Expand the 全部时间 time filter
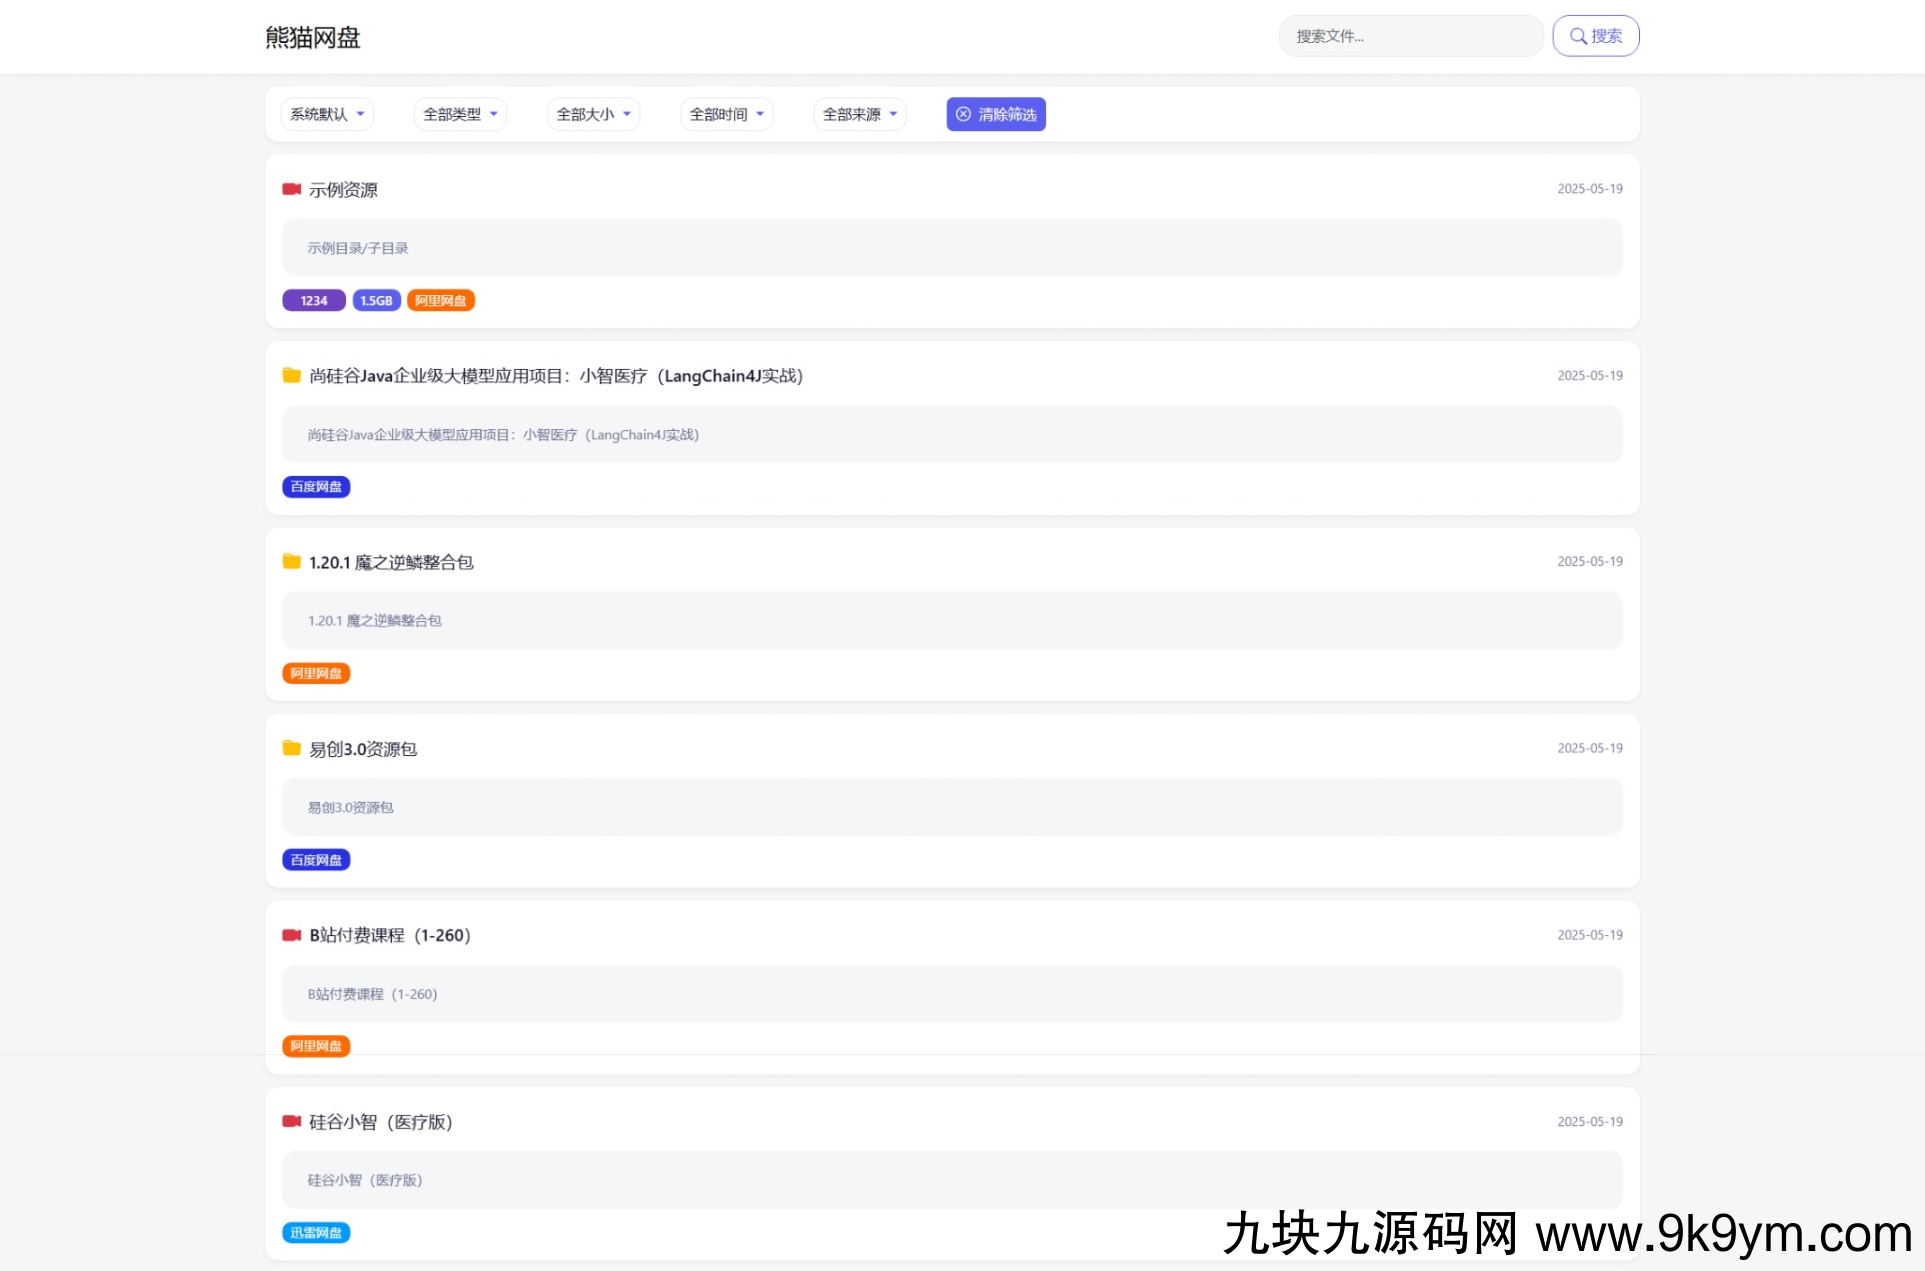 (x=726, y=114)
